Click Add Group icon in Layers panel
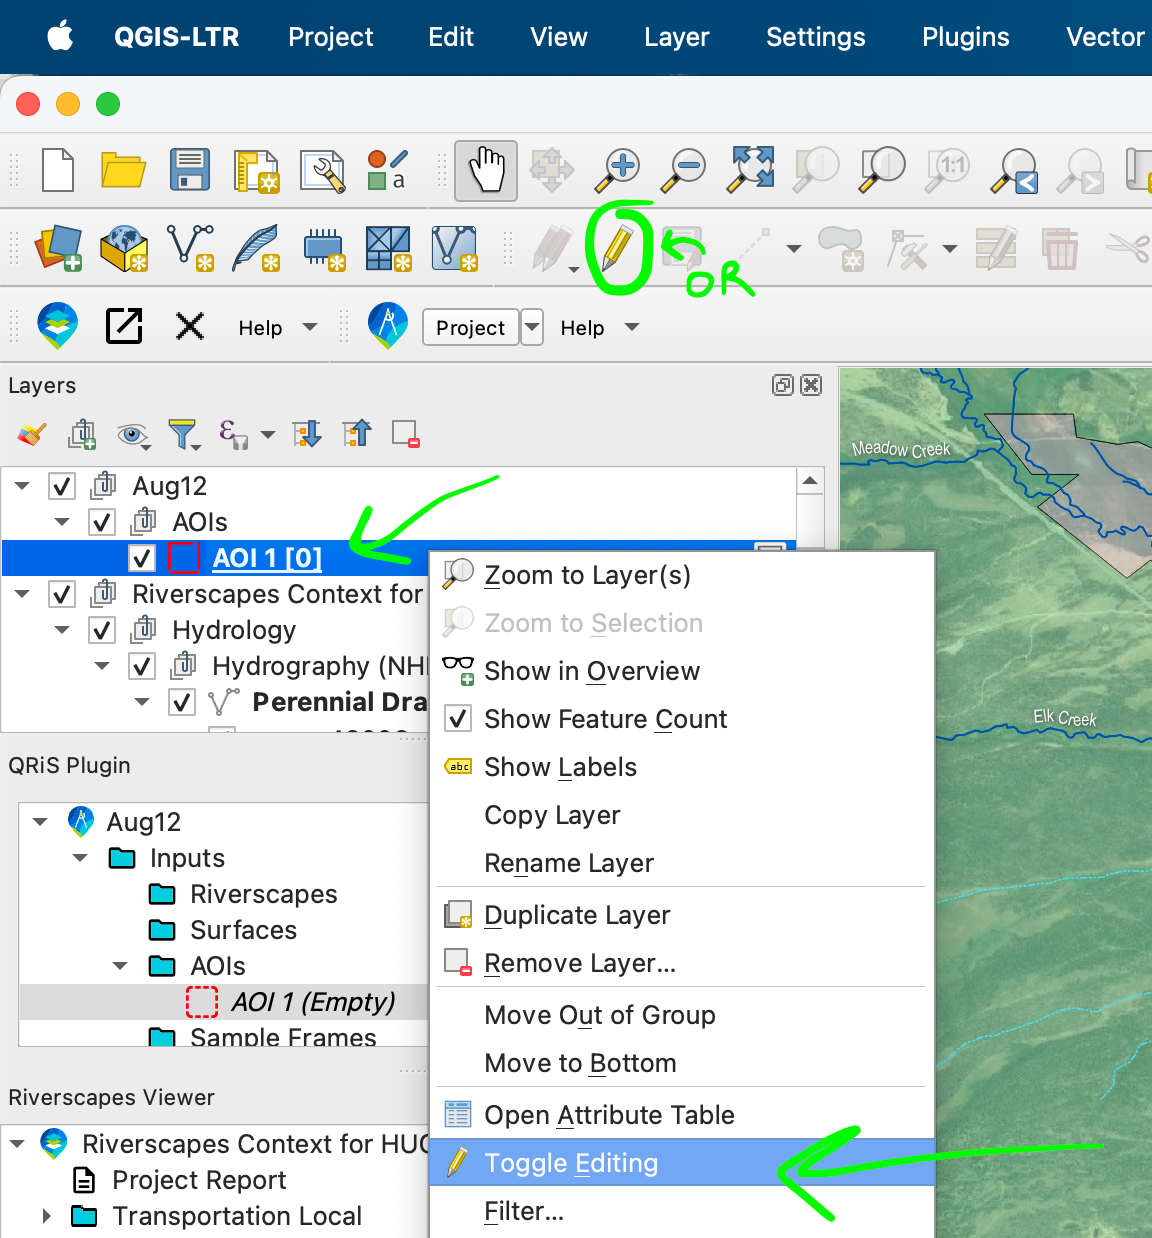The image size is (1152, 1238). pos(82,434)
